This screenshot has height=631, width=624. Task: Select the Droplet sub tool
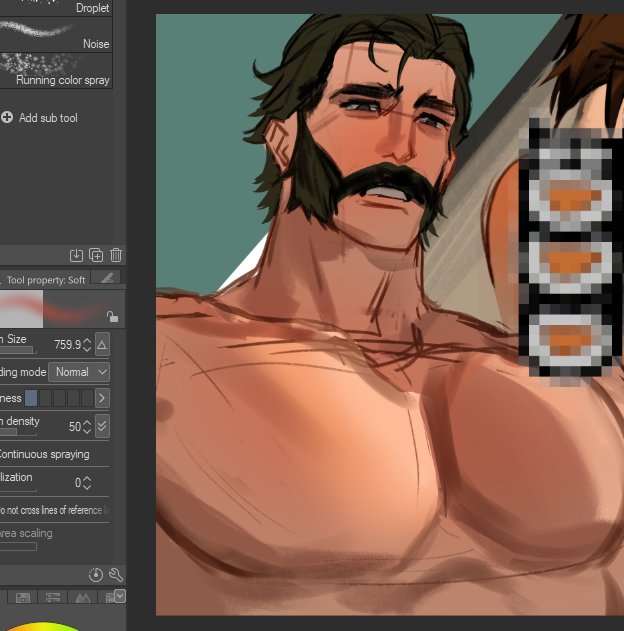(x=56, y=8)
